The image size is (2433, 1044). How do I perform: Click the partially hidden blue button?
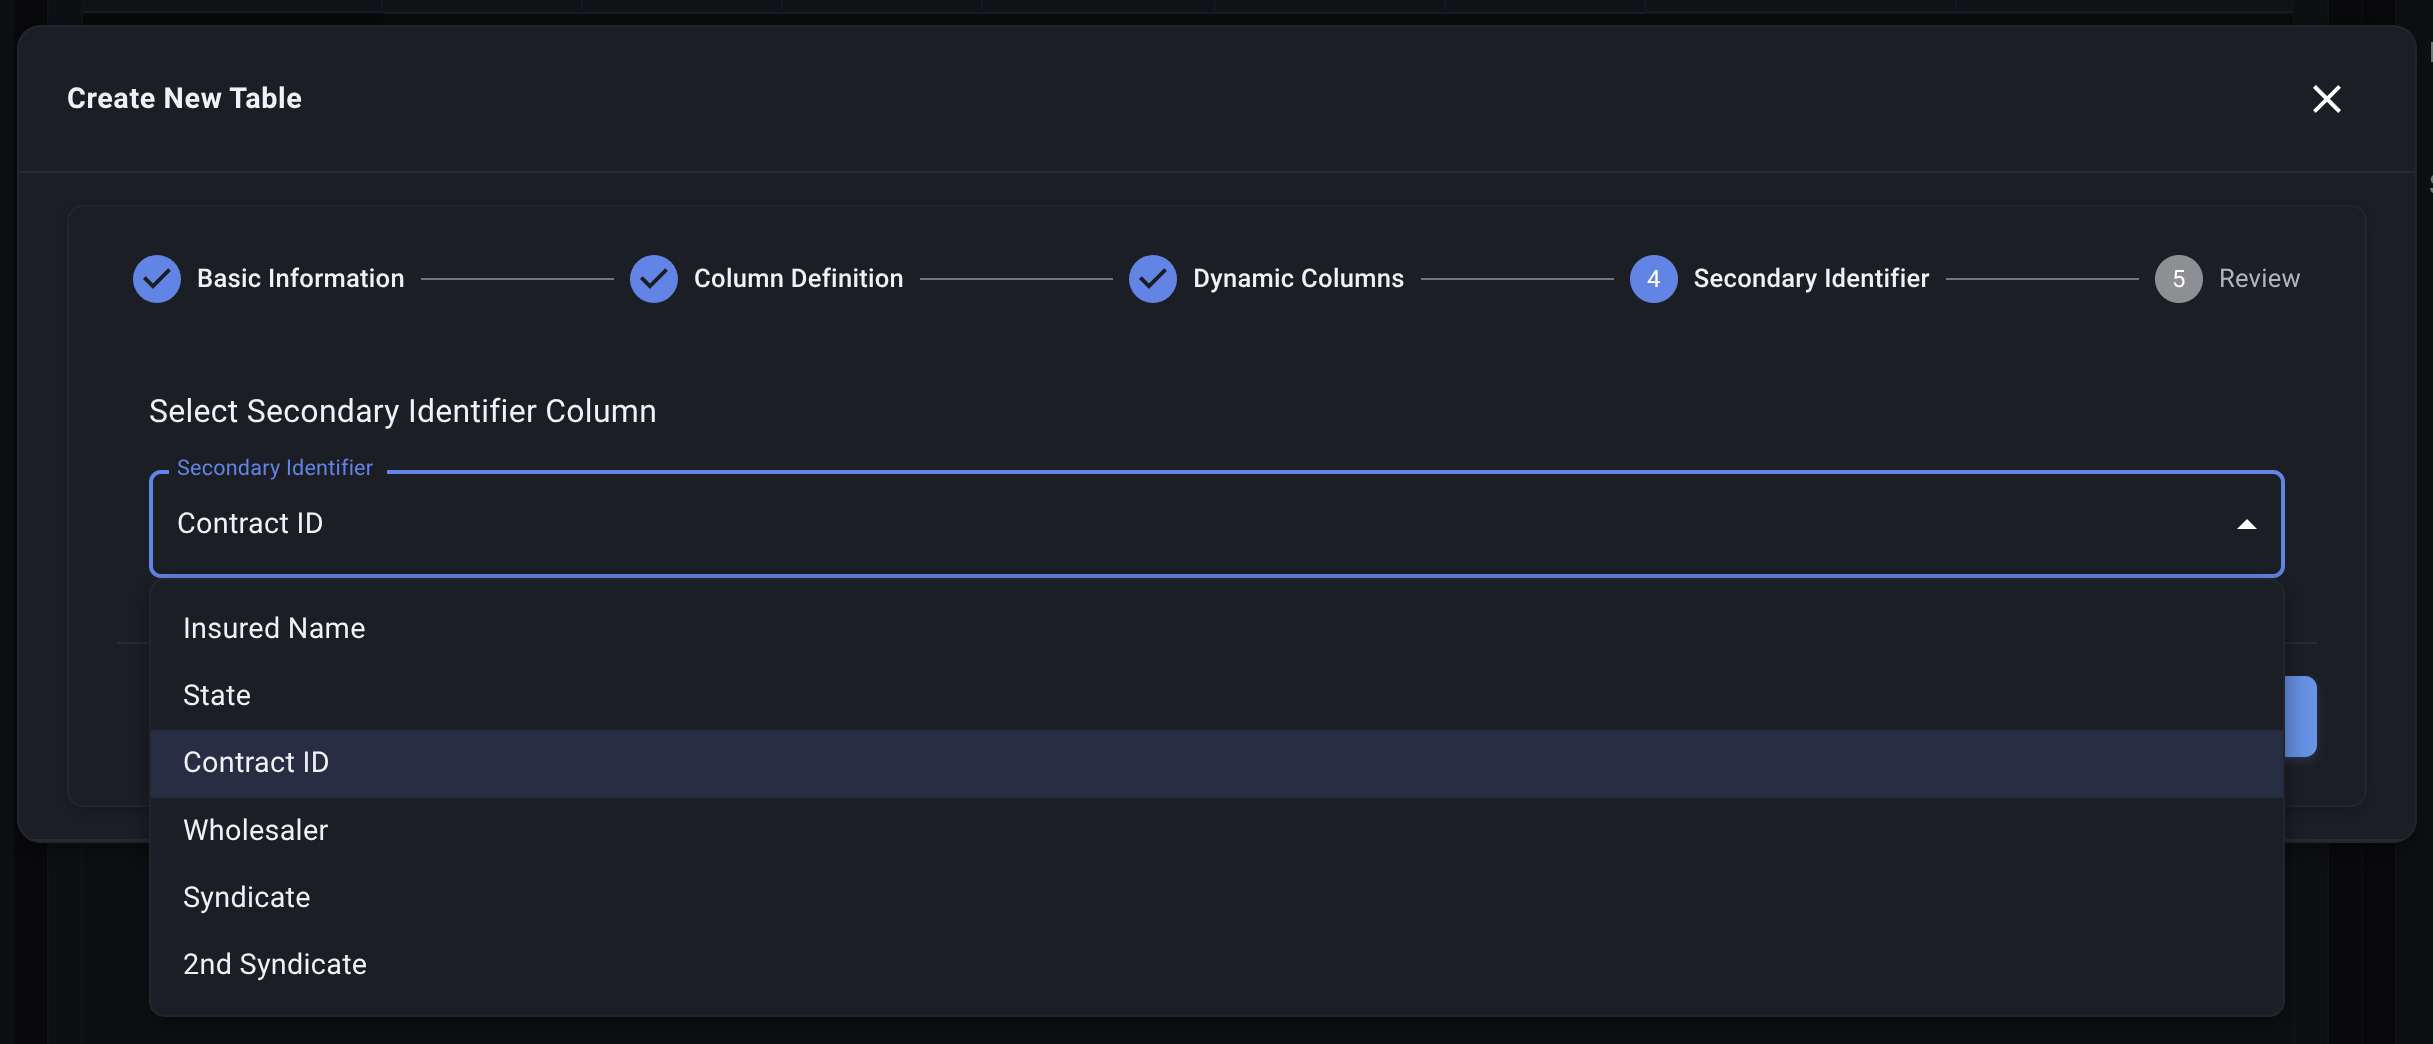pyautogui.click(x=2300, y=716)
